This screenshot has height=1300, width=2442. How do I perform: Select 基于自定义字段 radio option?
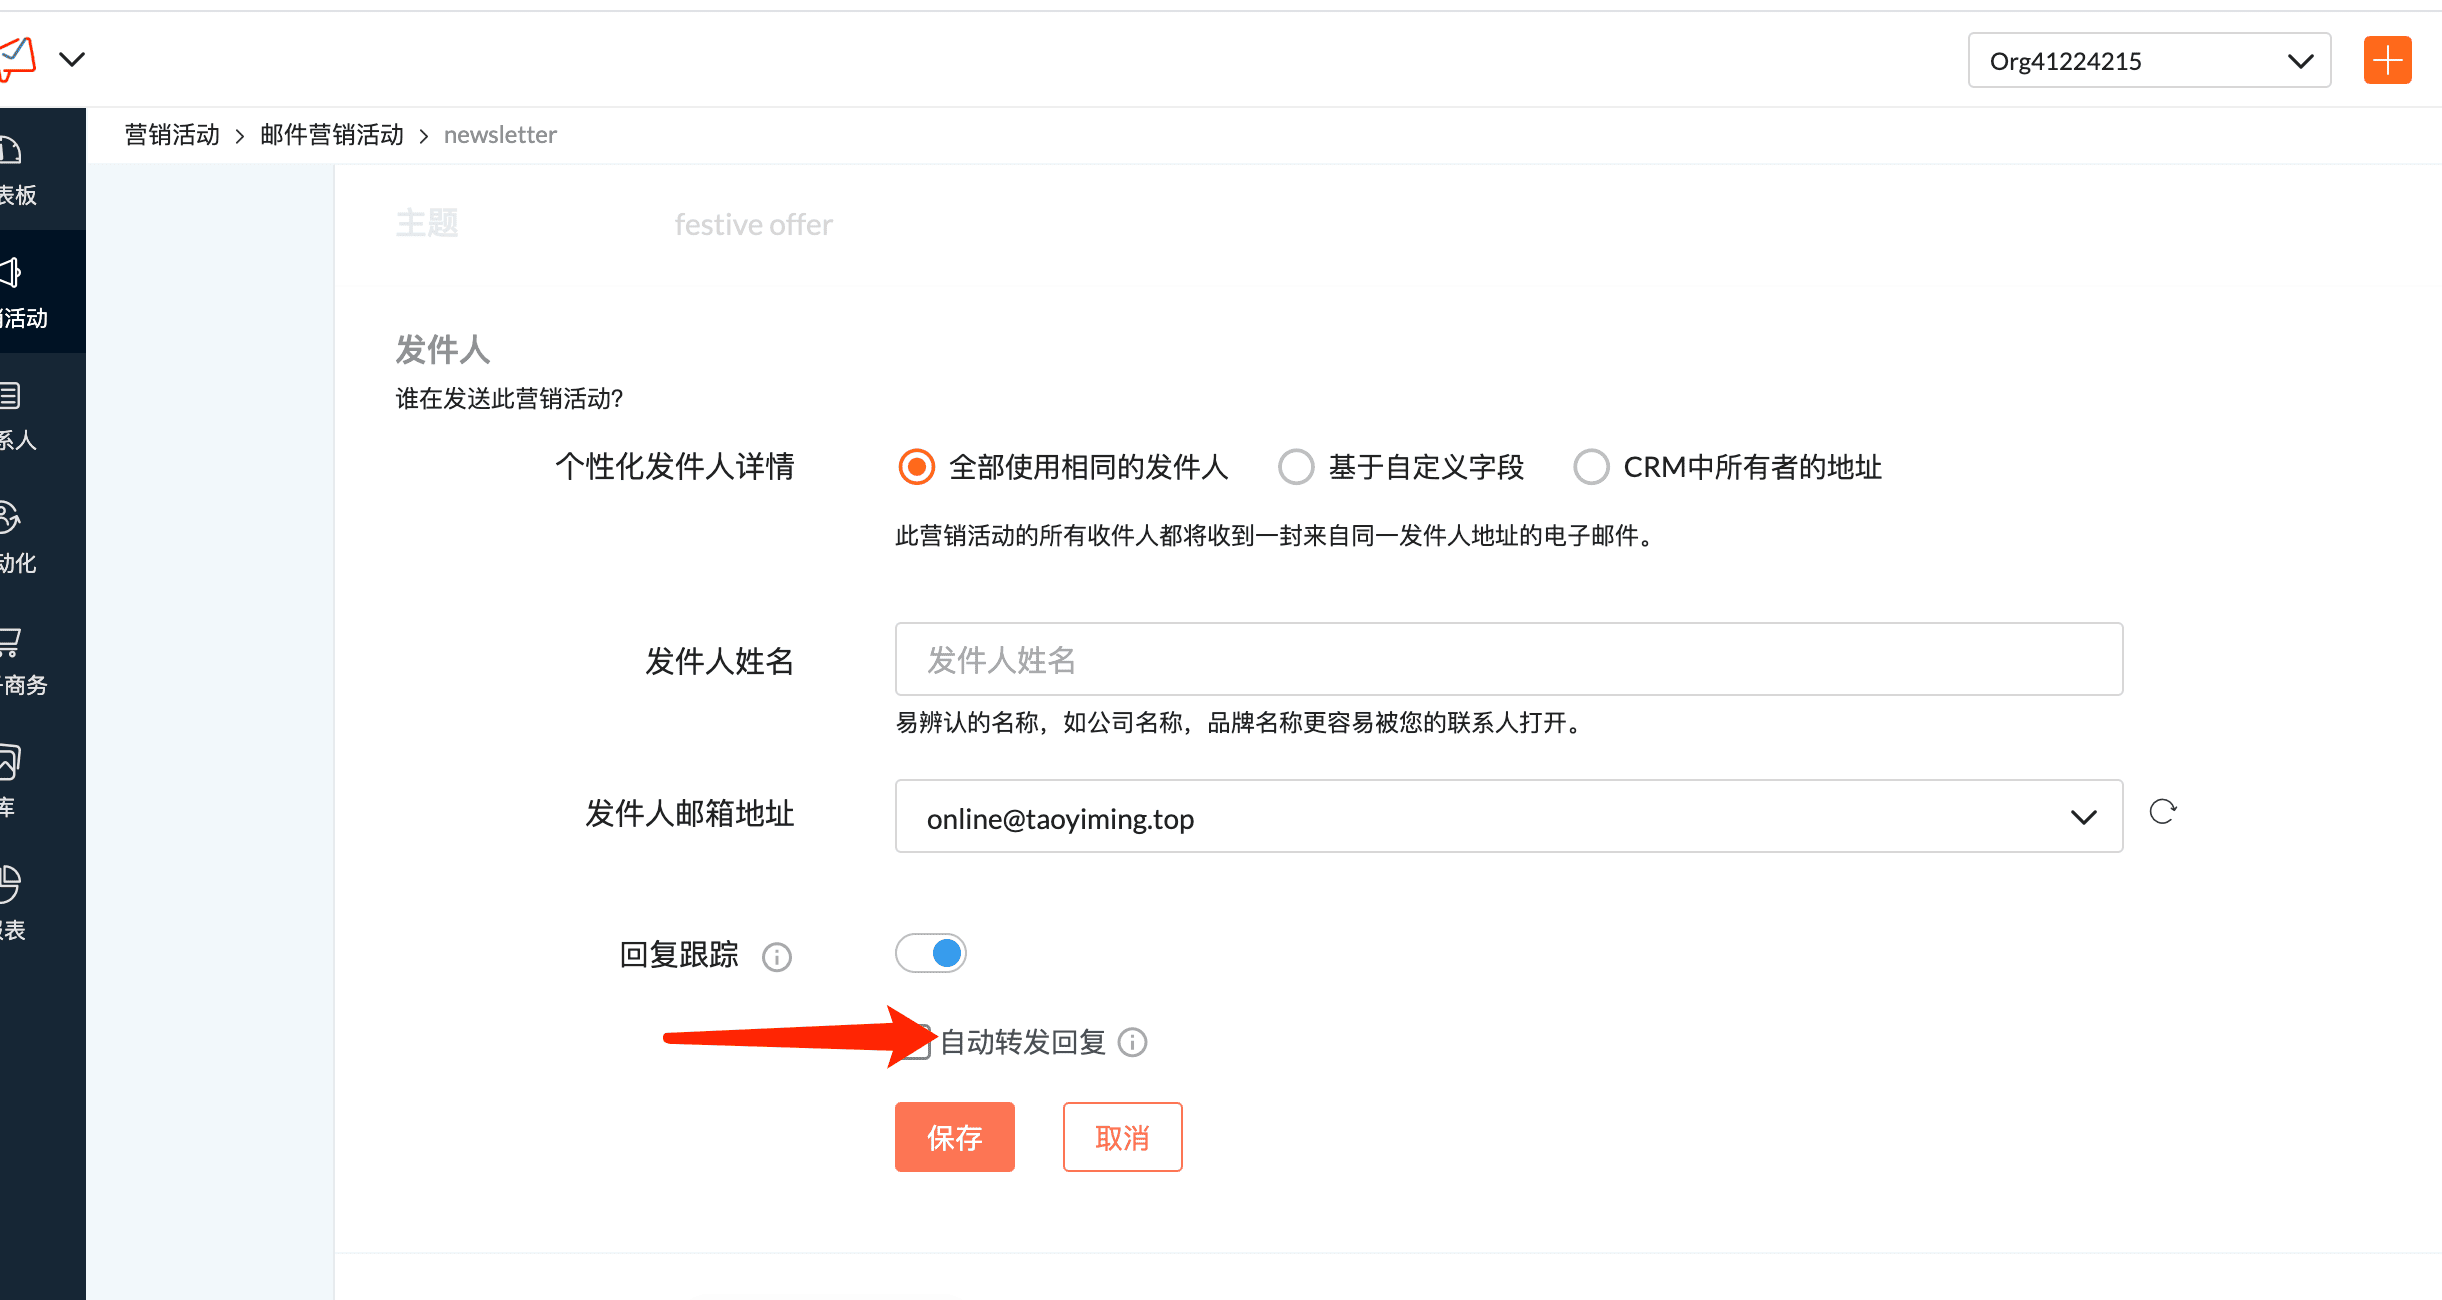tap(1296, 467)
